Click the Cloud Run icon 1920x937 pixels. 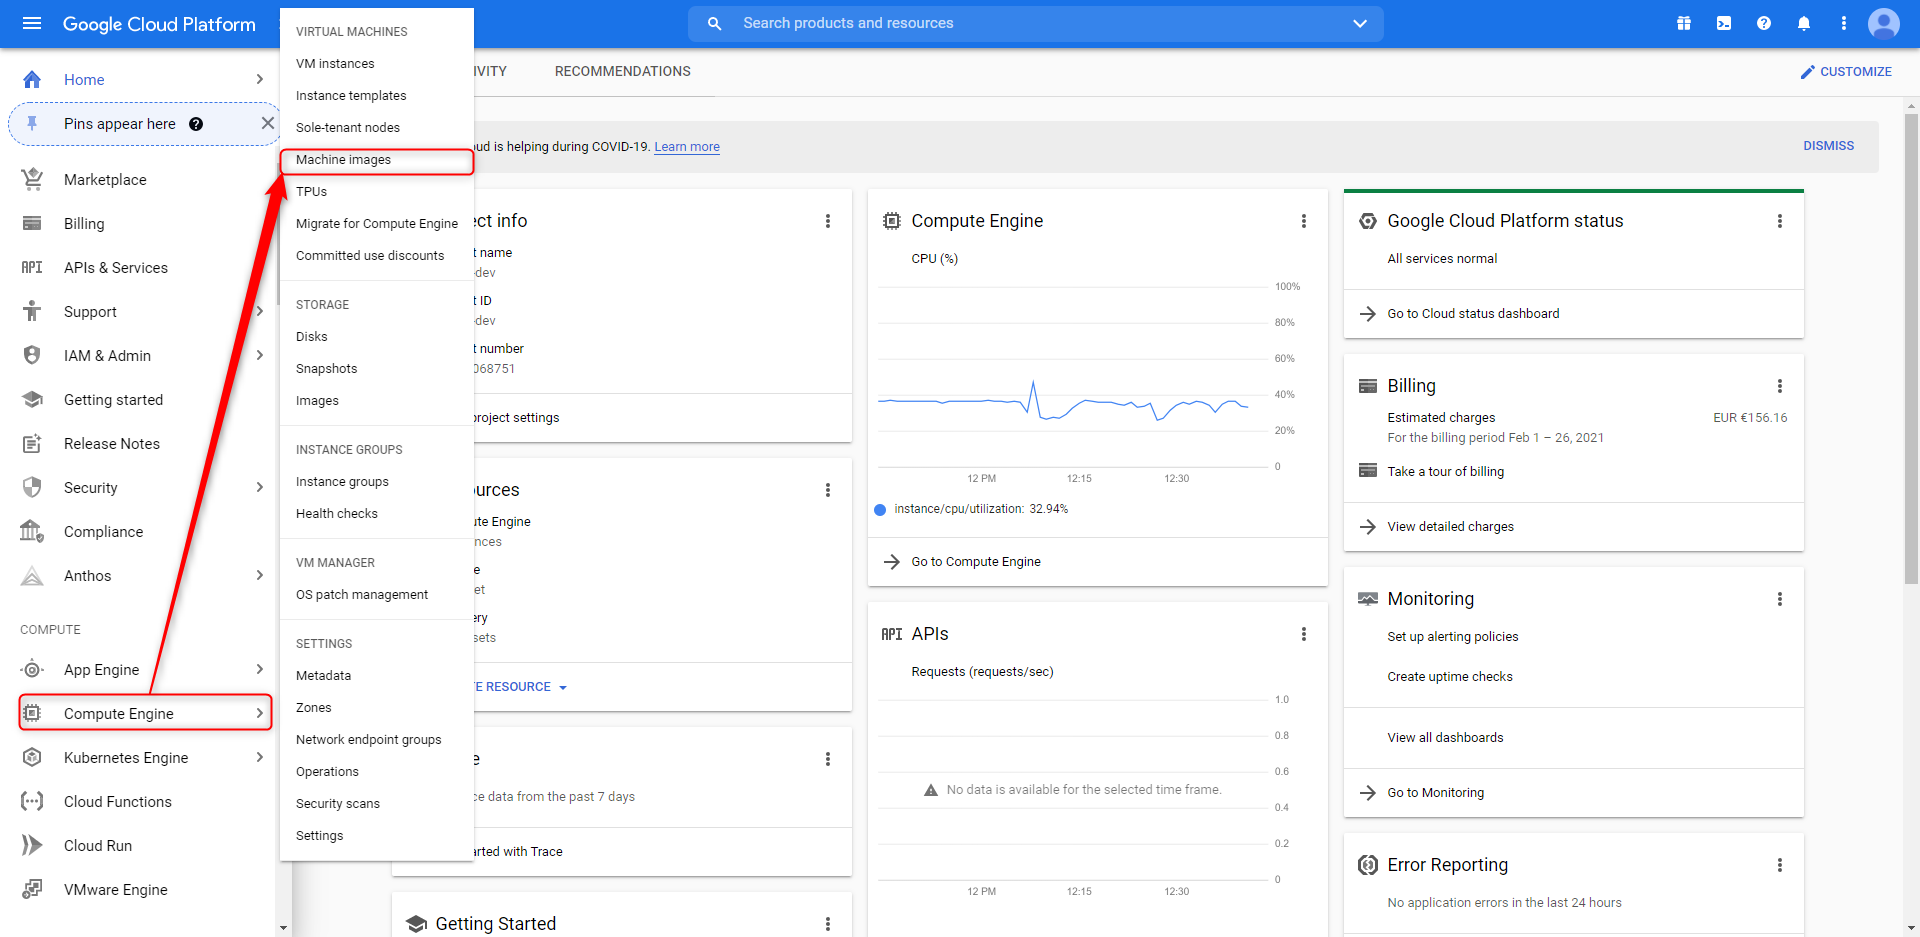32,845
